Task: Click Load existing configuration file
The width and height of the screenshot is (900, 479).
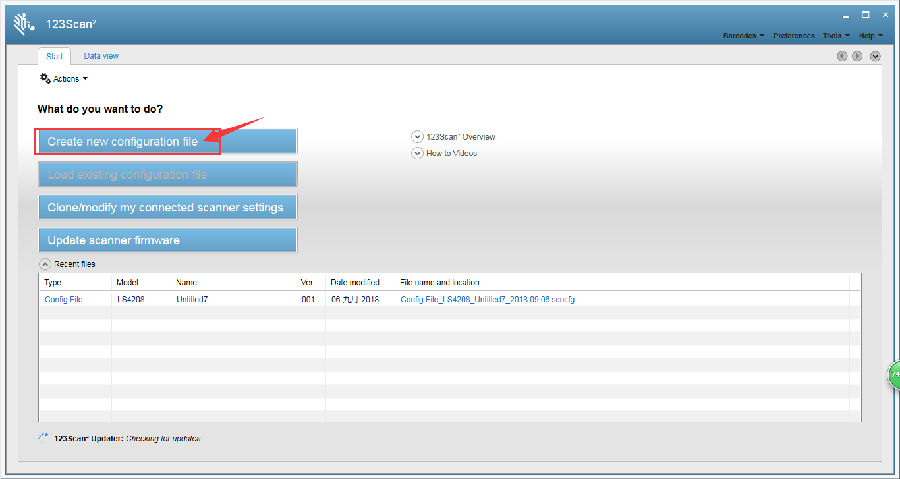Action: pos(168,174)
